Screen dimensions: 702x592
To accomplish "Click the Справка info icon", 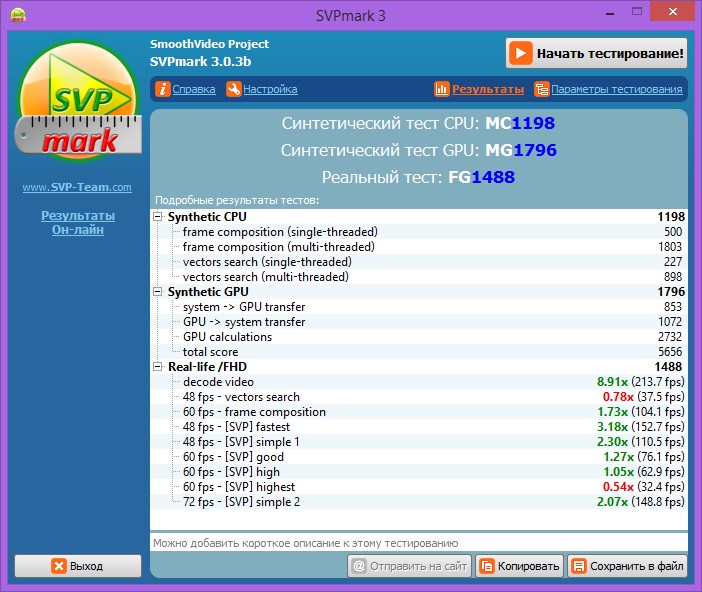I will (163, 89).
